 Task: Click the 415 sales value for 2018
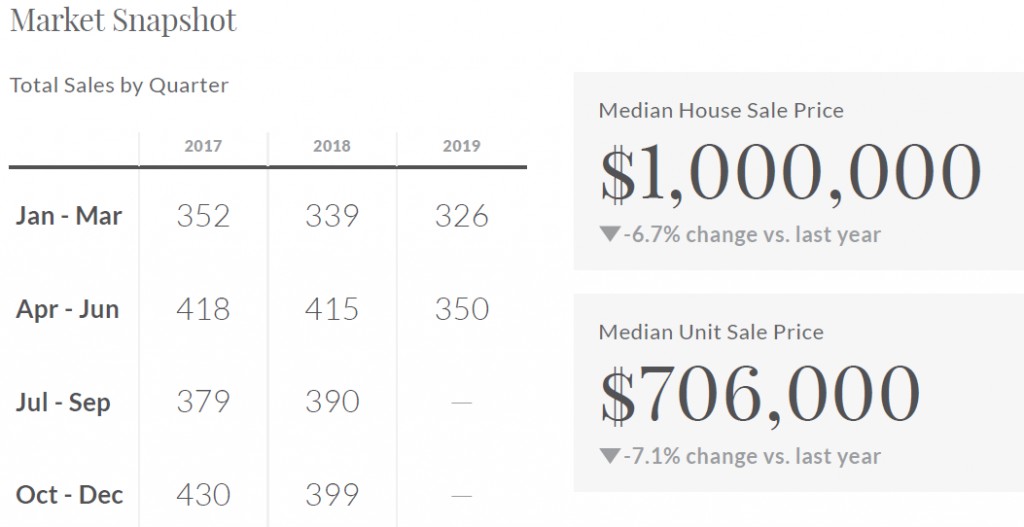tap(332, 309)
